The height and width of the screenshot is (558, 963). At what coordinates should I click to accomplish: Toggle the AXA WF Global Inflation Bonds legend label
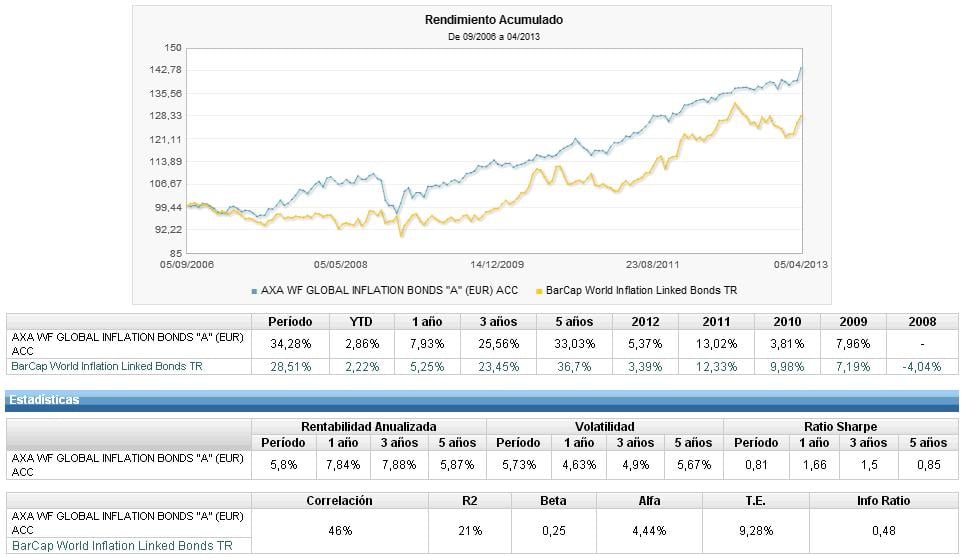coord(389,291)
